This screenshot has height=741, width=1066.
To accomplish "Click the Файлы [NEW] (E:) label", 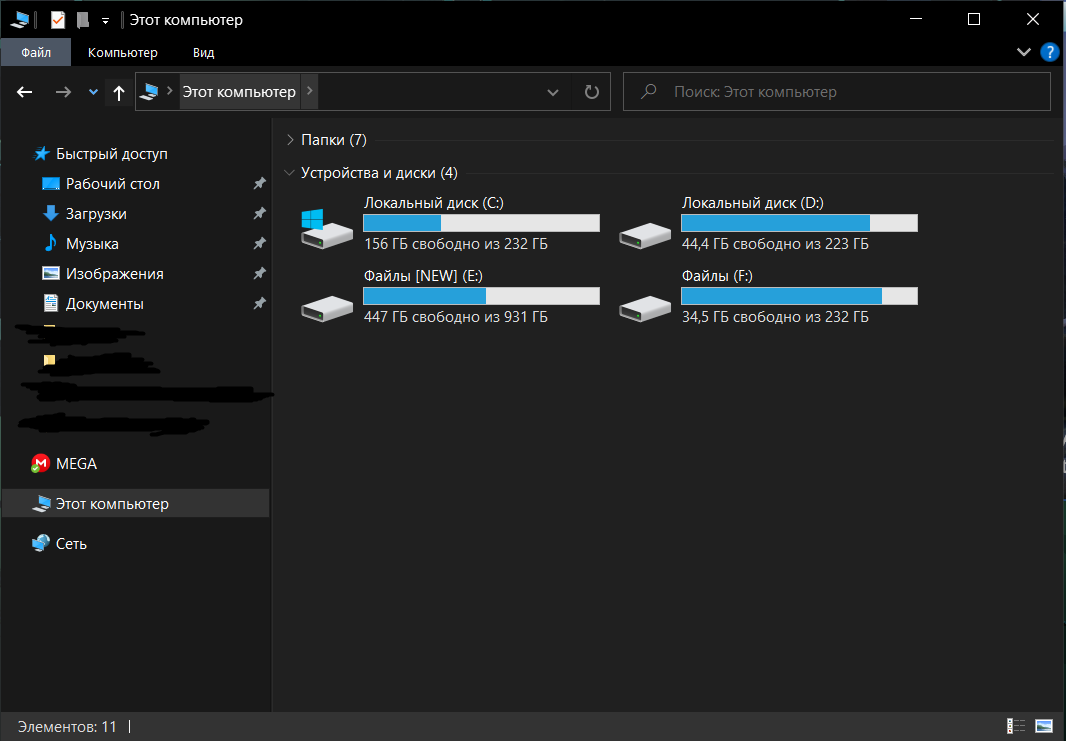I will (x=423, y=275).
